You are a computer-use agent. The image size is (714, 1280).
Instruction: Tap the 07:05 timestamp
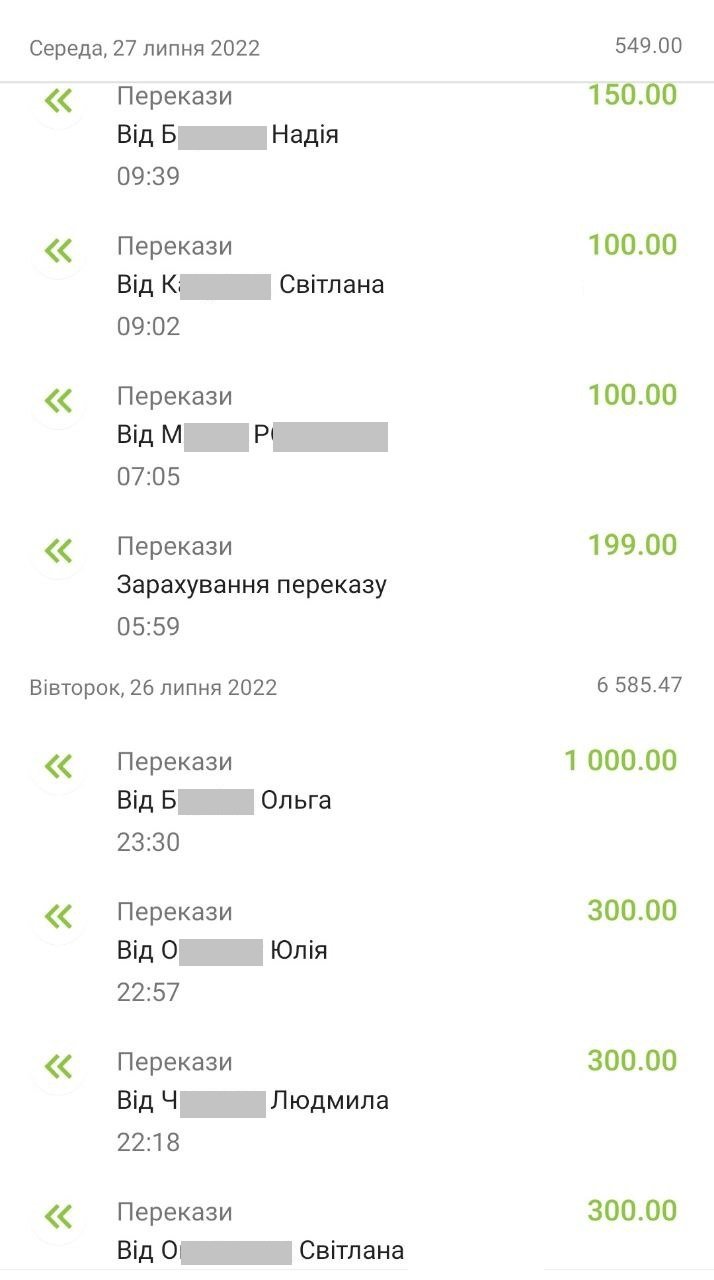pyautogui.click(x=148, y=476)
